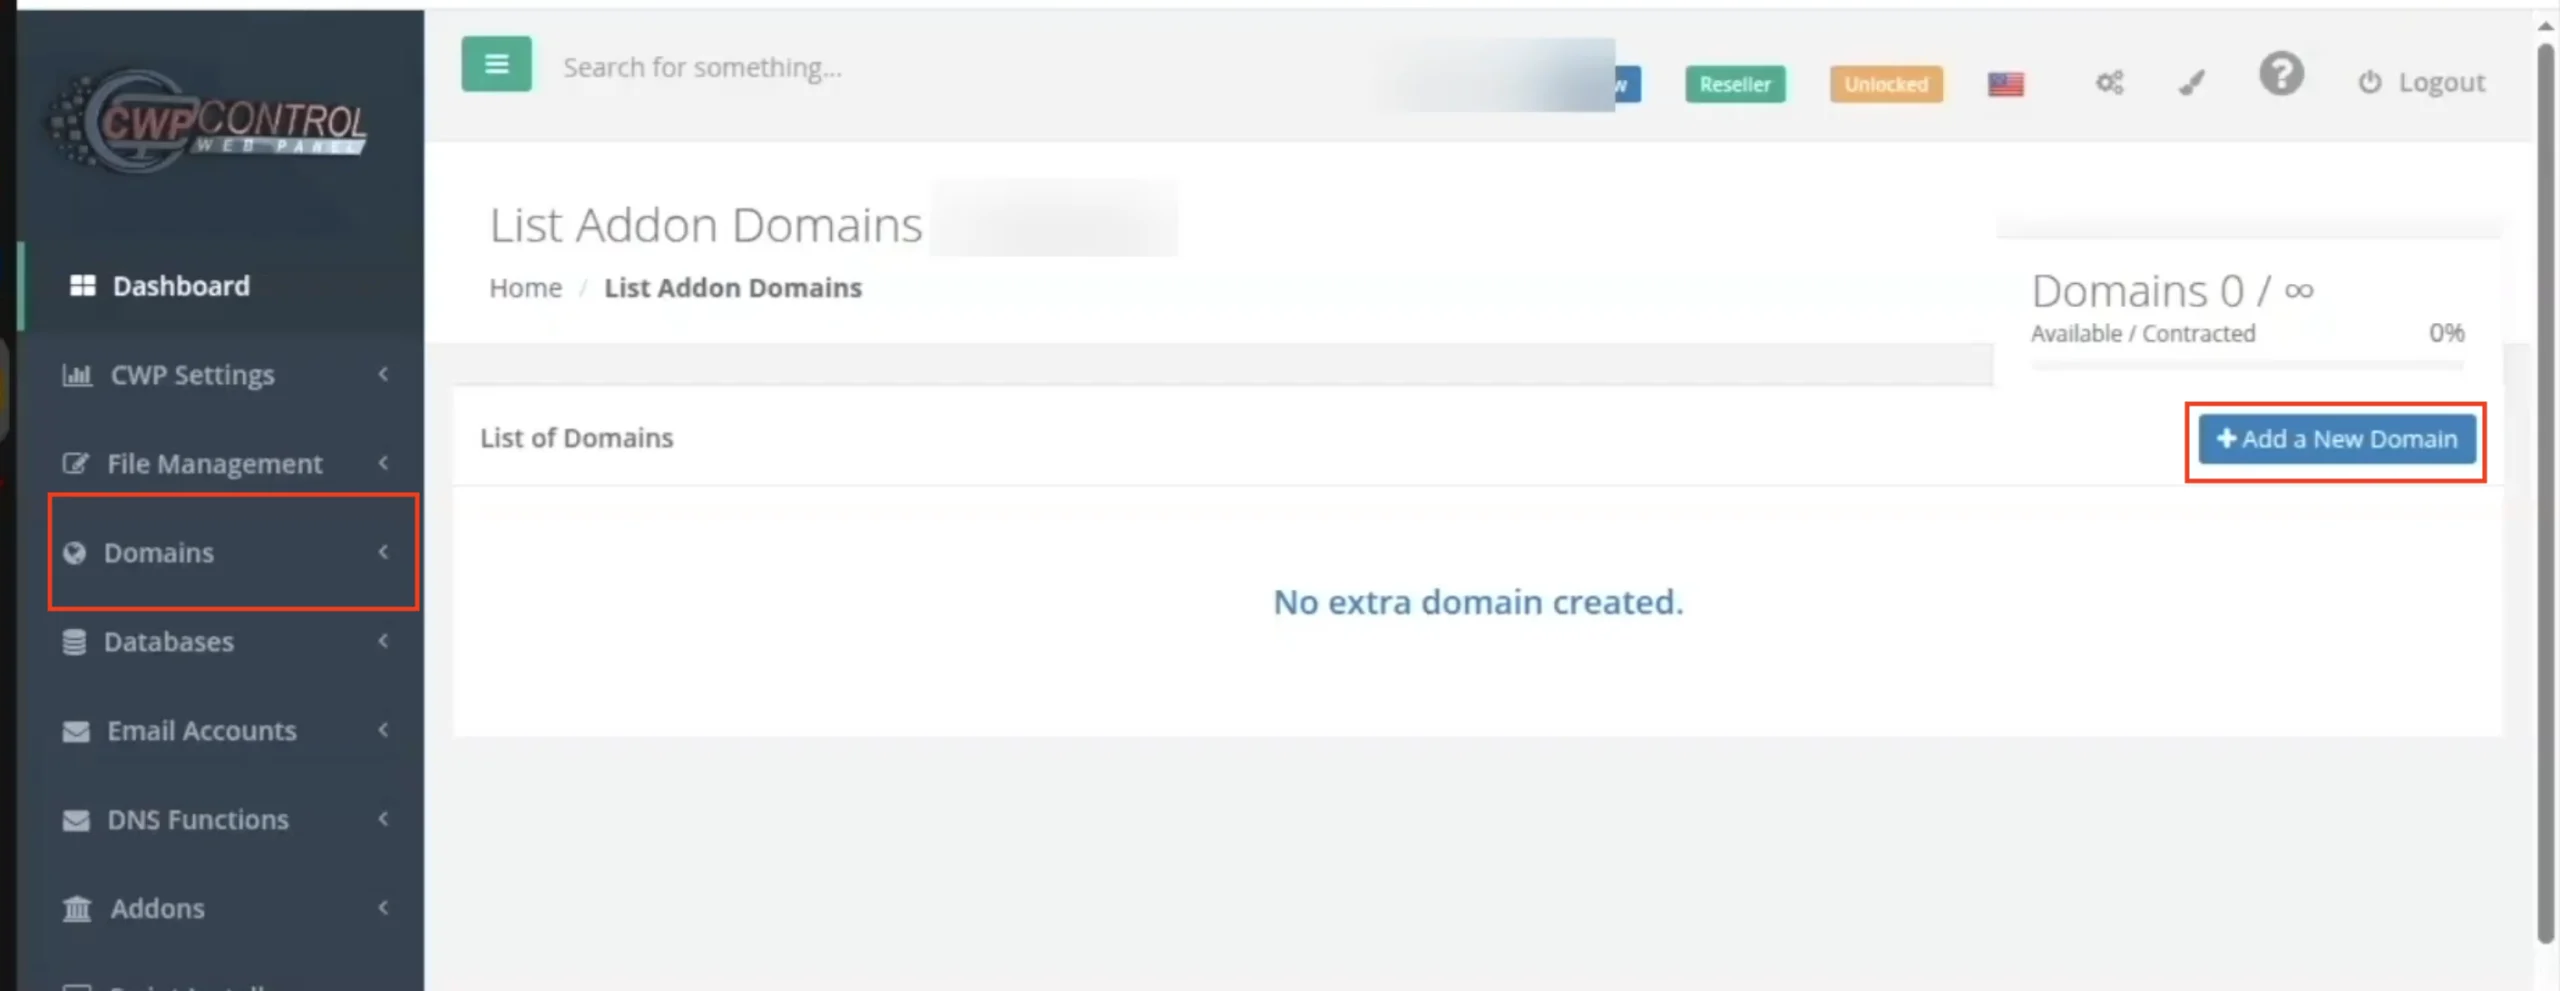
Task: Click the Email Accounts envelope icon
Action: coord(76,731)
